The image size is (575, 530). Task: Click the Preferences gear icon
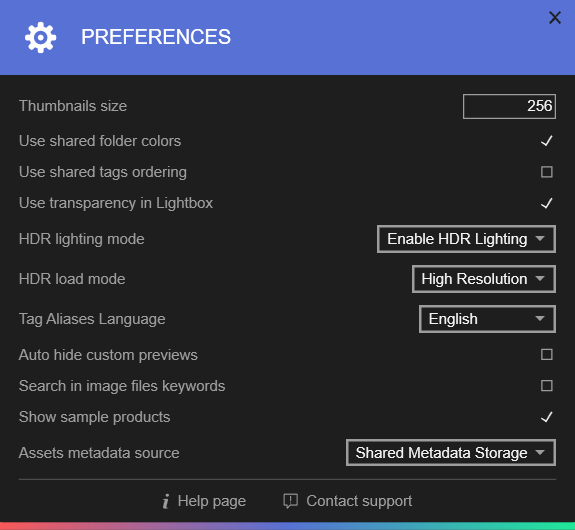pyautogui.click(x=40, y=37)
